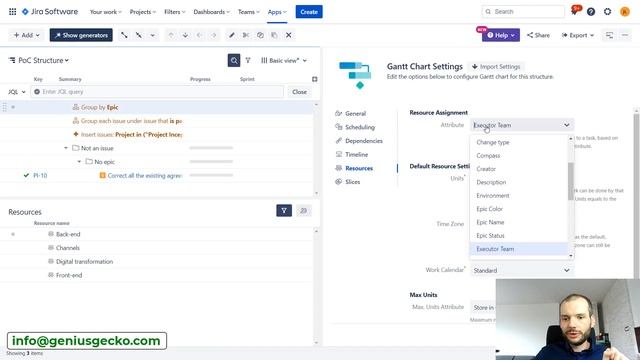640x360 pixels.
Task: Click the collapse all levels icon
Action: pos(139,35)
